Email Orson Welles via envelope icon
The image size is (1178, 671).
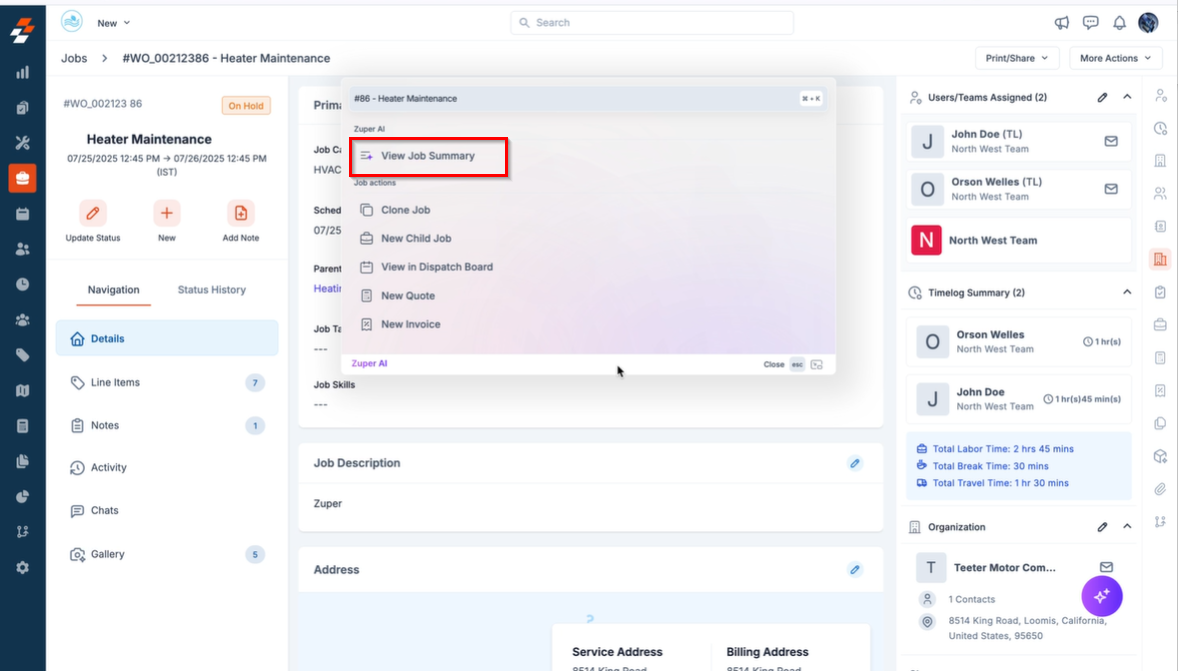click(x=1111, y=189)
